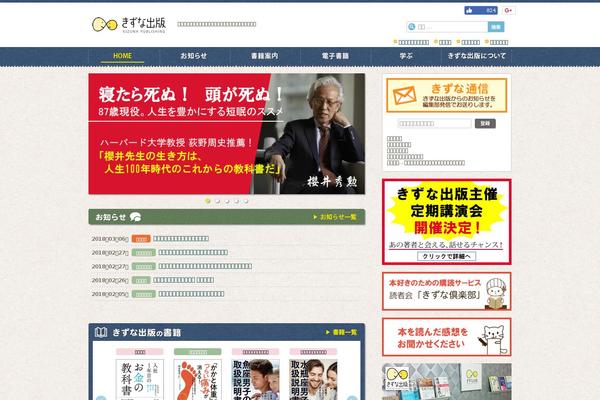Click the magnifier icon in search box

(x=412, y=27)
